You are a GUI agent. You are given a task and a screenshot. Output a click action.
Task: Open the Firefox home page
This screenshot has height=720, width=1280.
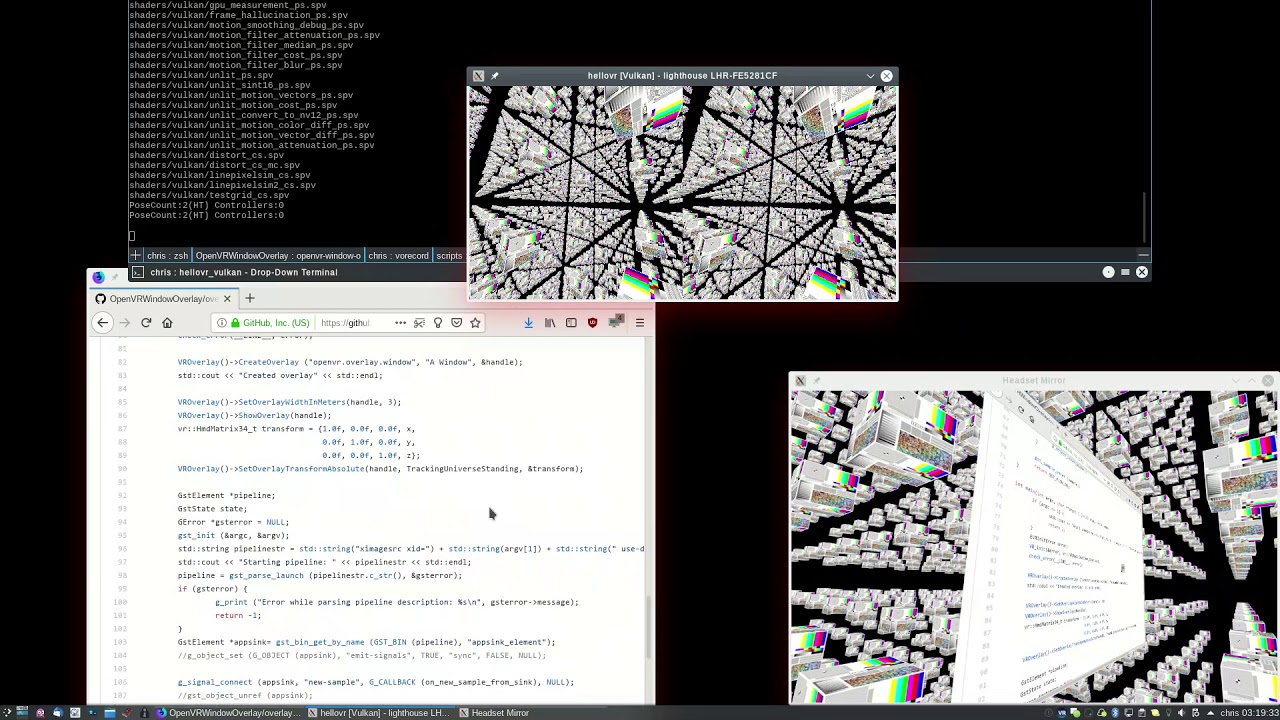(x=167, y=323)
